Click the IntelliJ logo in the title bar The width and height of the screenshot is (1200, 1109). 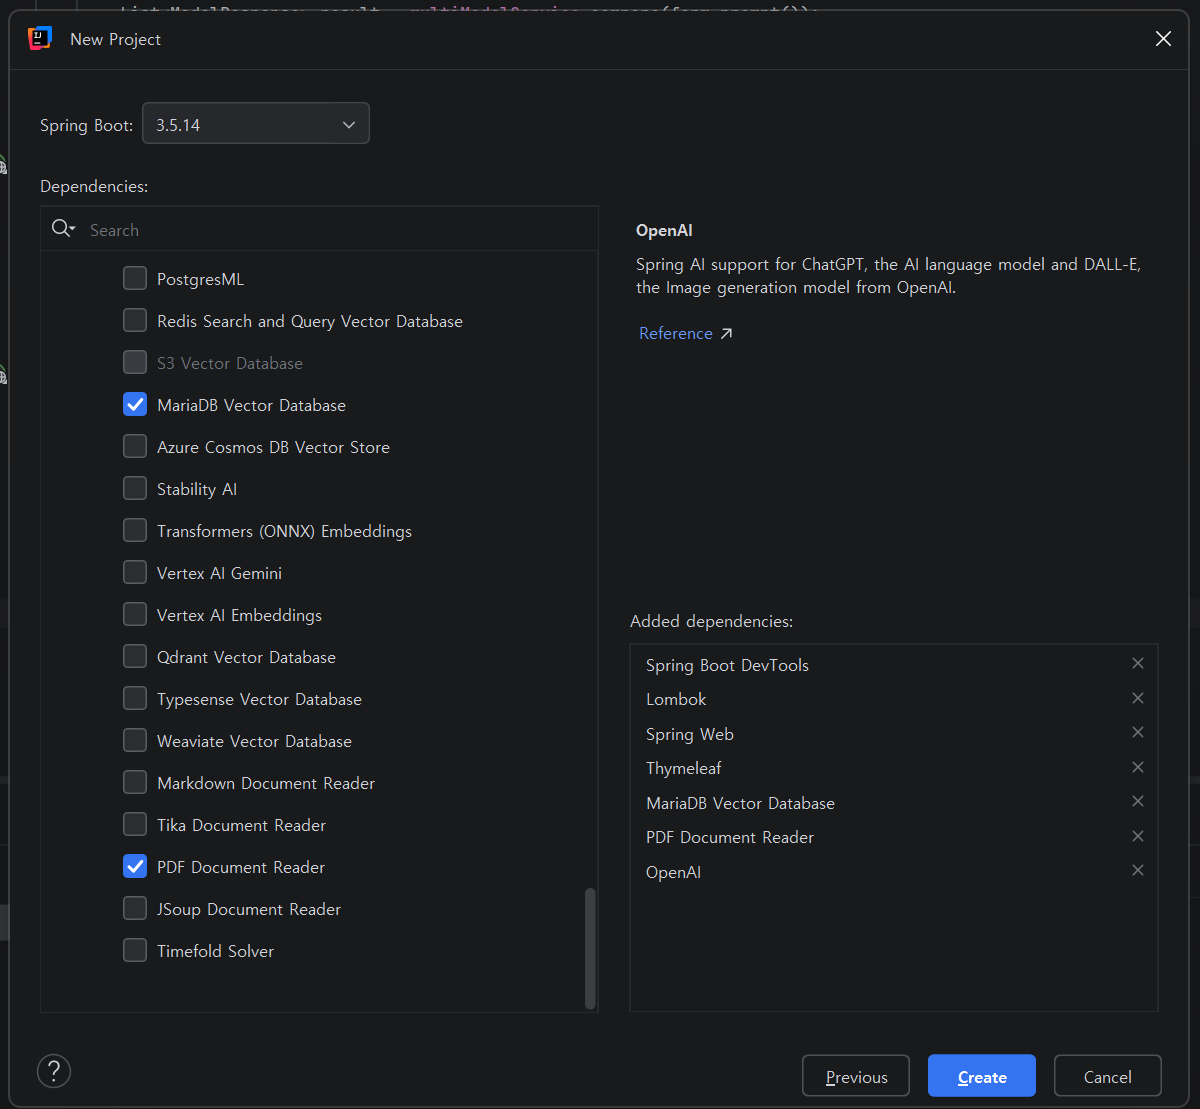click(39, 39)
